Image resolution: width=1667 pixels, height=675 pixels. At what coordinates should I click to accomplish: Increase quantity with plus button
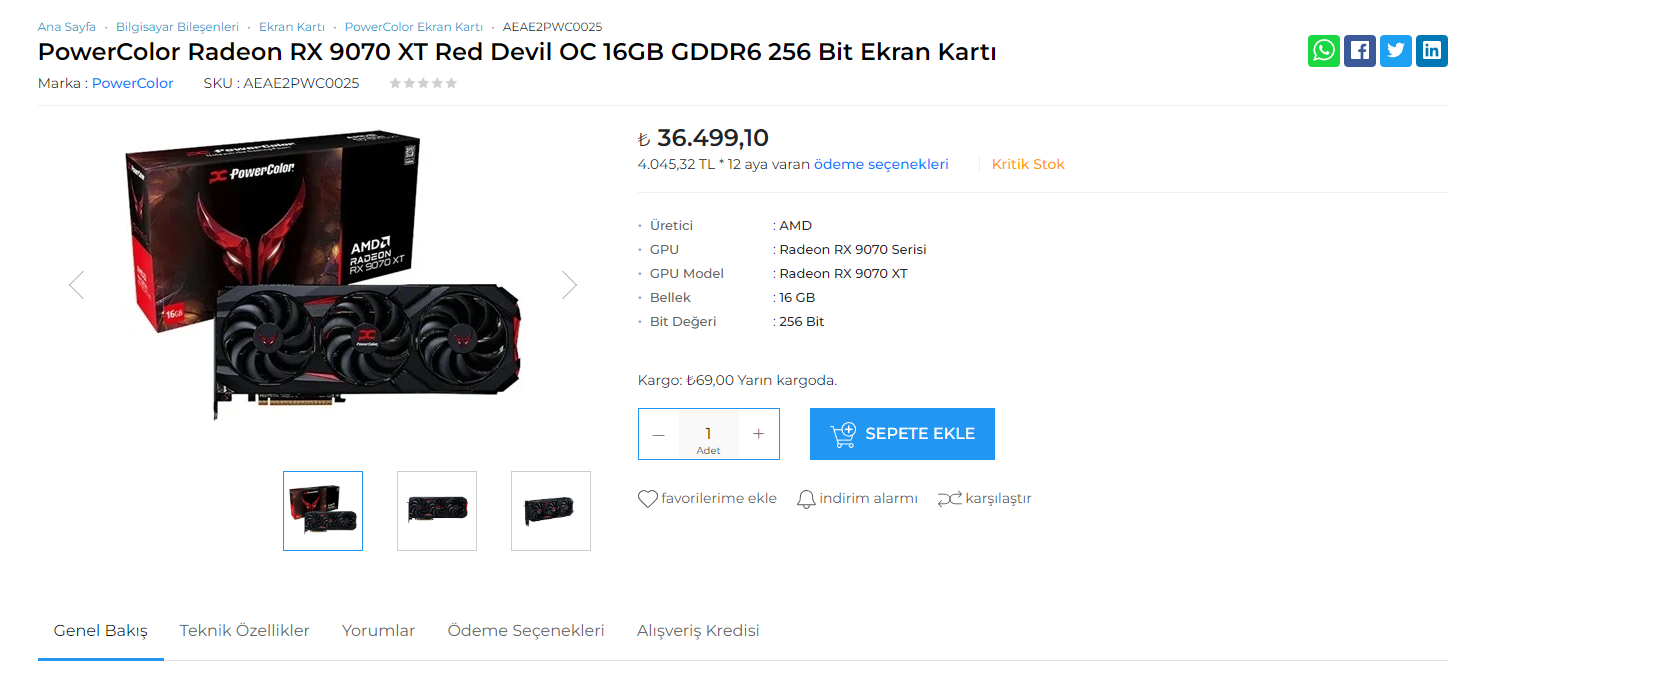click(x=759, y=434)
